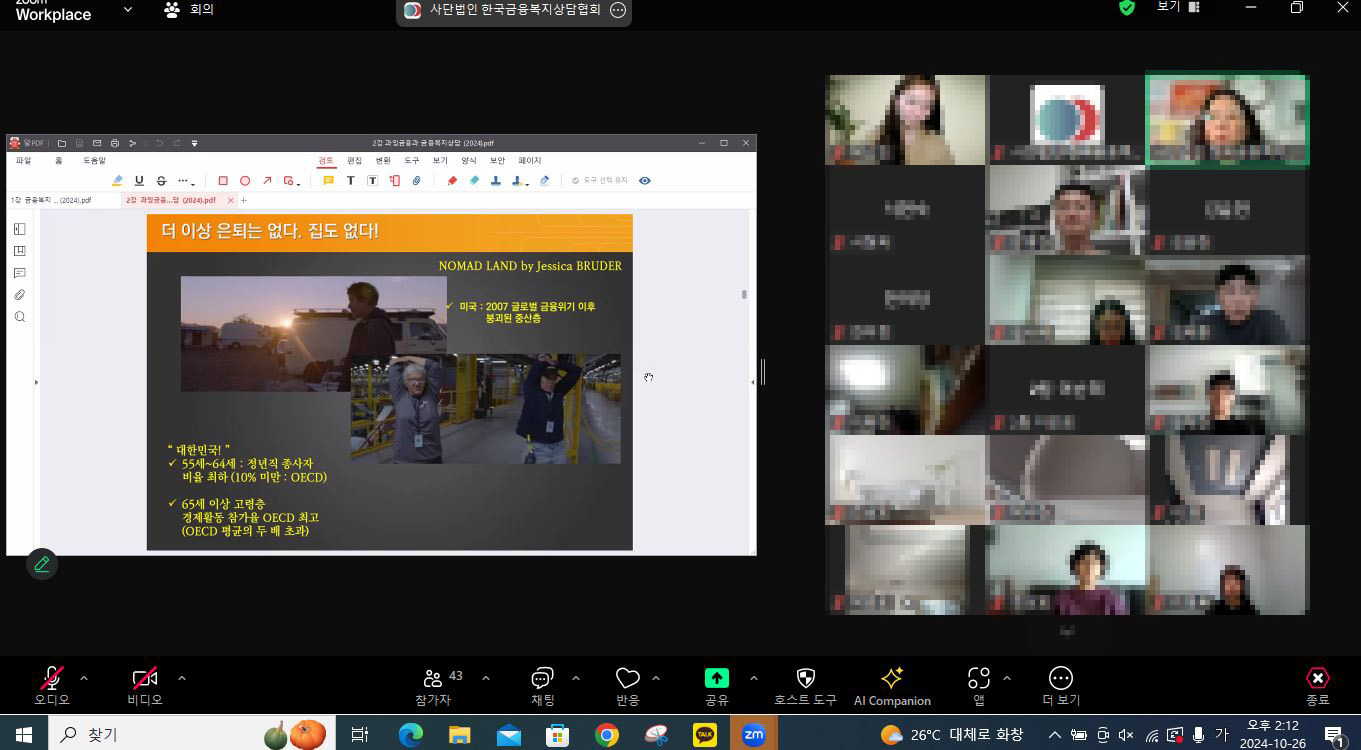Viewport: 1361px width, 750px height.
Task: Switch to the 보안 ribbon tab
Action: (497, 160)
